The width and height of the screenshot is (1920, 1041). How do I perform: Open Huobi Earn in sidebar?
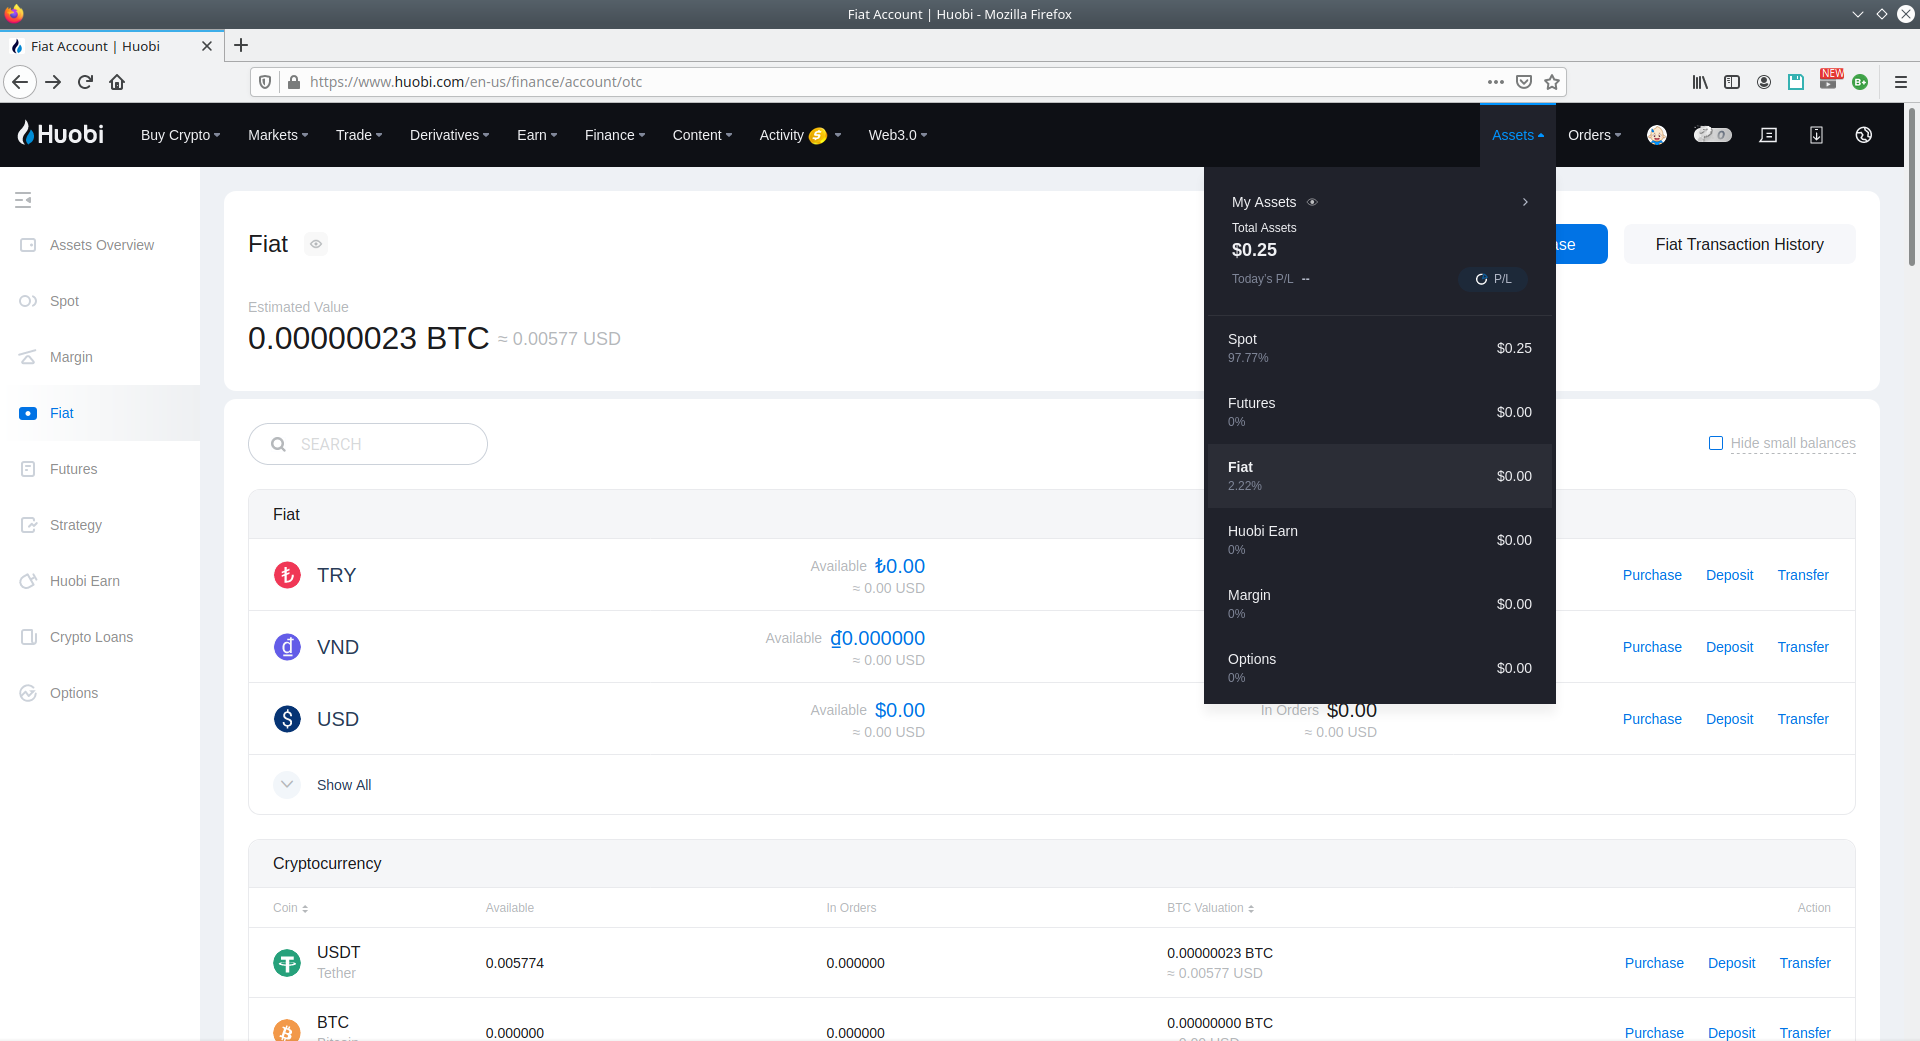tap(84, 581)
